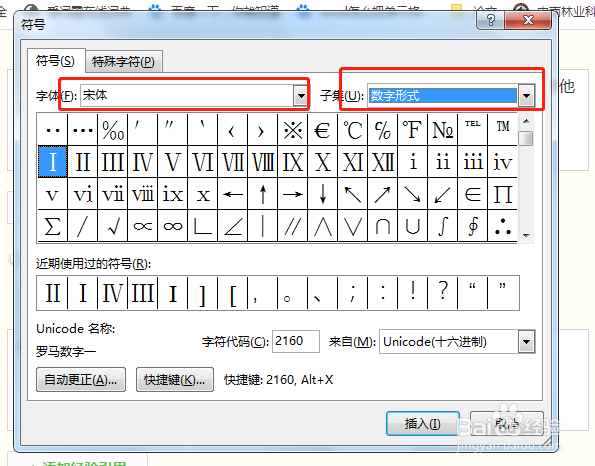Choose the numero № symbol
595x466 pixels.
point(442,130)
